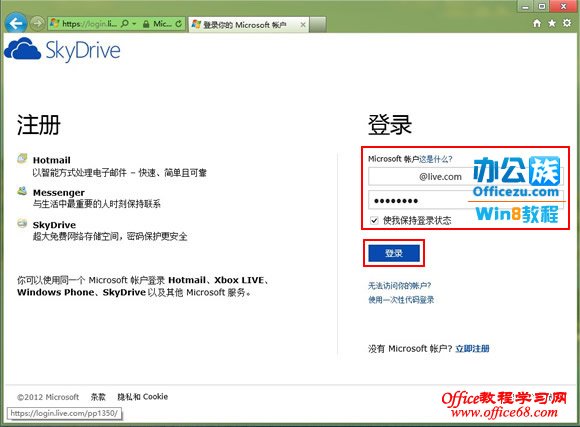
Task: Click the Hotmail heading text
Action: (x=51, y=160)
